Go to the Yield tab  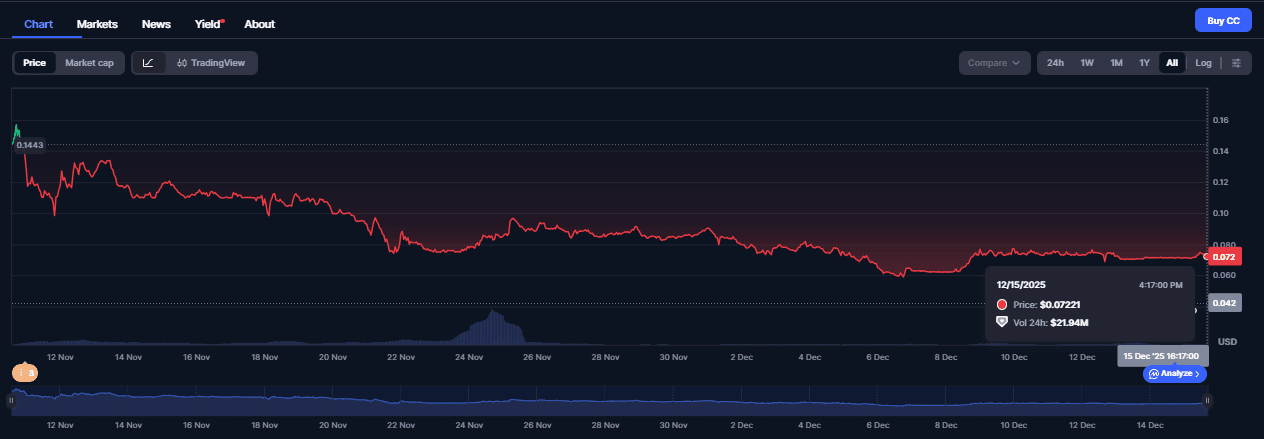(209, 23)
